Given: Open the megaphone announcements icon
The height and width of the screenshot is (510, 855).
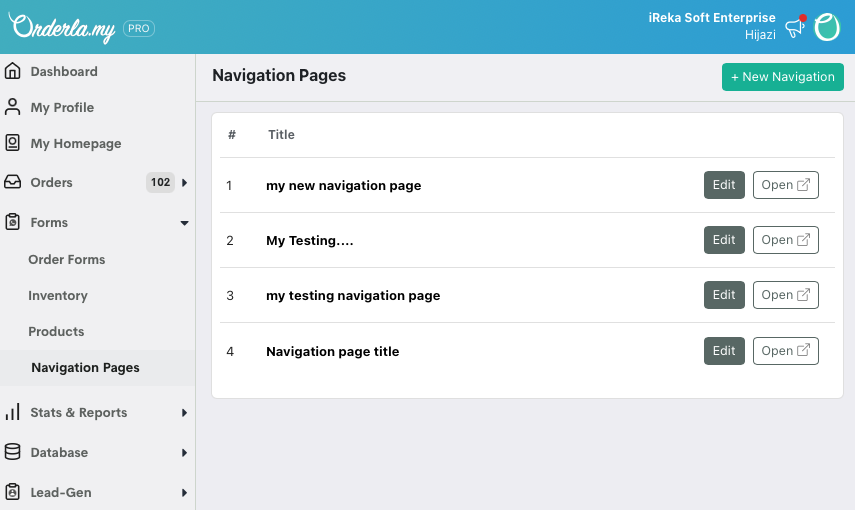Looking at the screenshot, I should pyautogui.click(x=795, y=28).
